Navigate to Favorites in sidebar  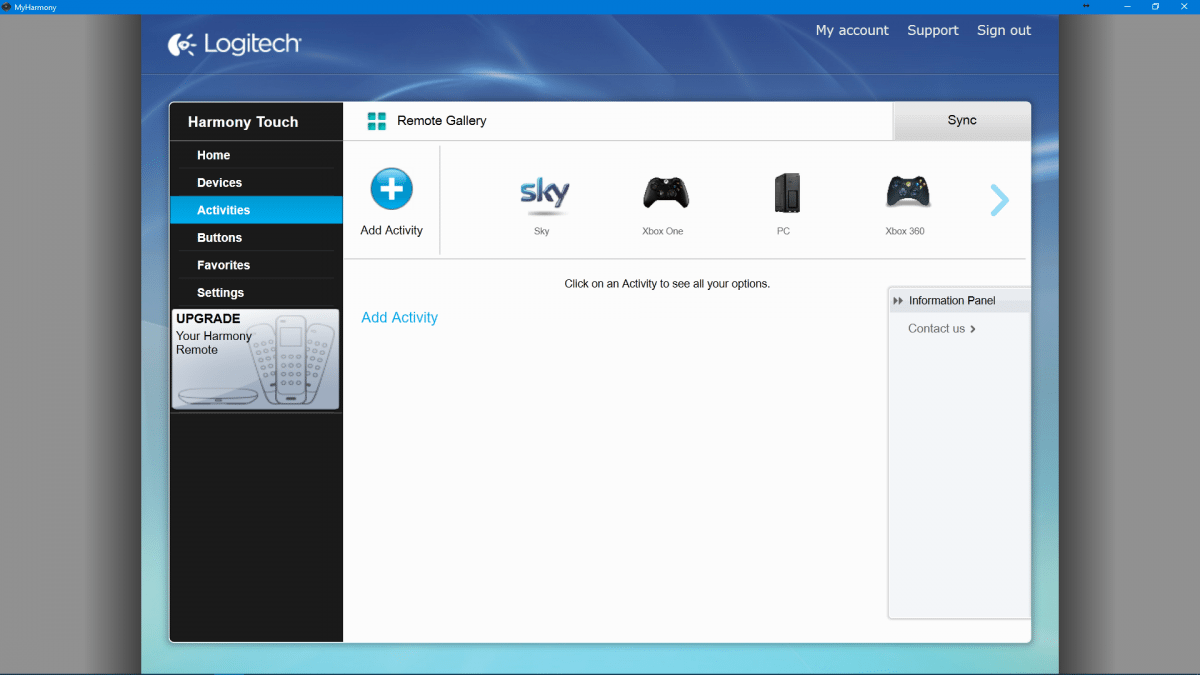(224, 265)
